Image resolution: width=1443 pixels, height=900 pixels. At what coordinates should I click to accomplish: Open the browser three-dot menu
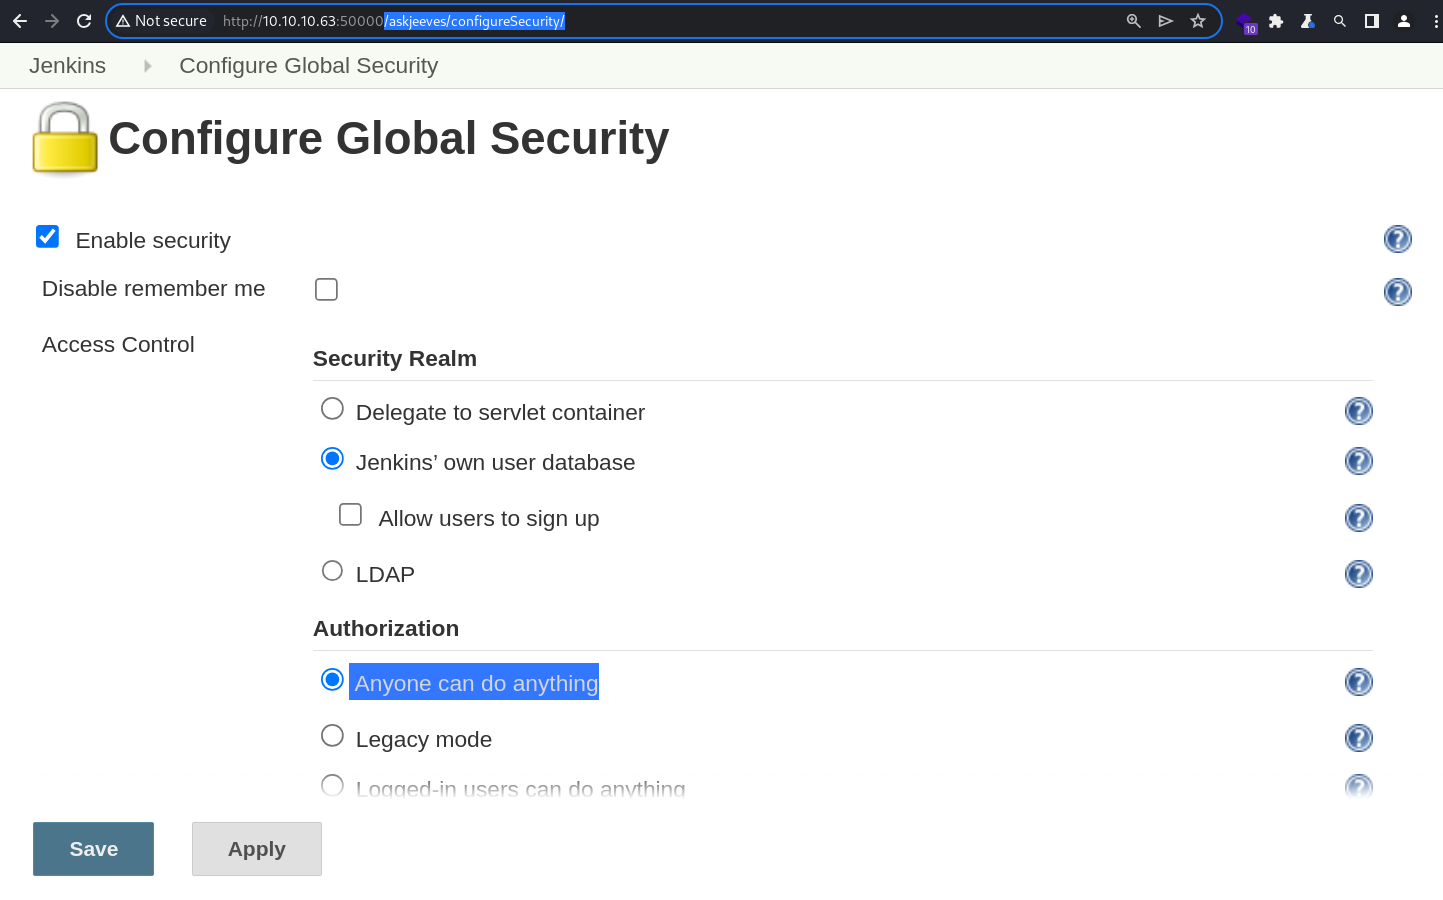coord(1436,21)
